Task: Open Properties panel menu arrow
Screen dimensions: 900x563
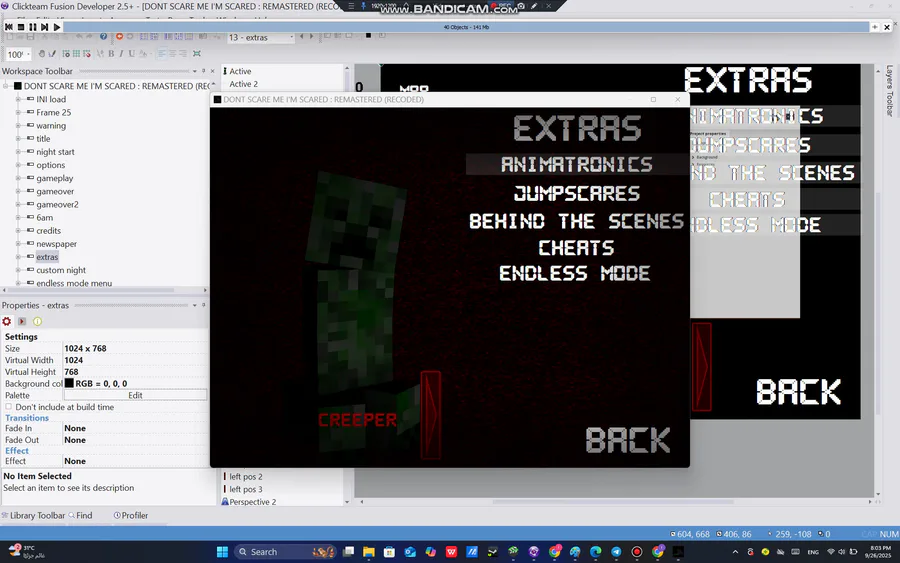Action: 195,305
